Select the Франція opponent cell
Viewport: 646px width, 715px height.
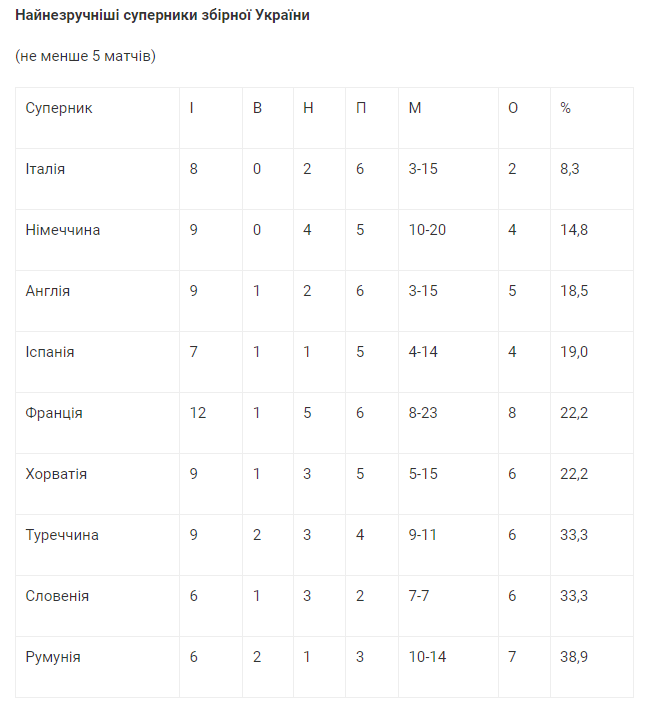[54, 413]
